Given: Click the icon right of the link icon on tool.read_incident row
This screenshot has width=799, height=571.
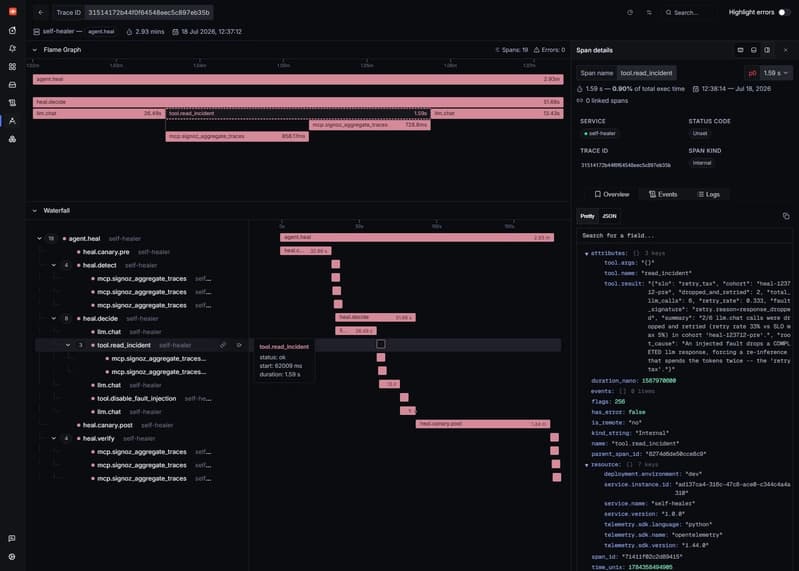Looking at the screenshot, I should click(239, 345).
